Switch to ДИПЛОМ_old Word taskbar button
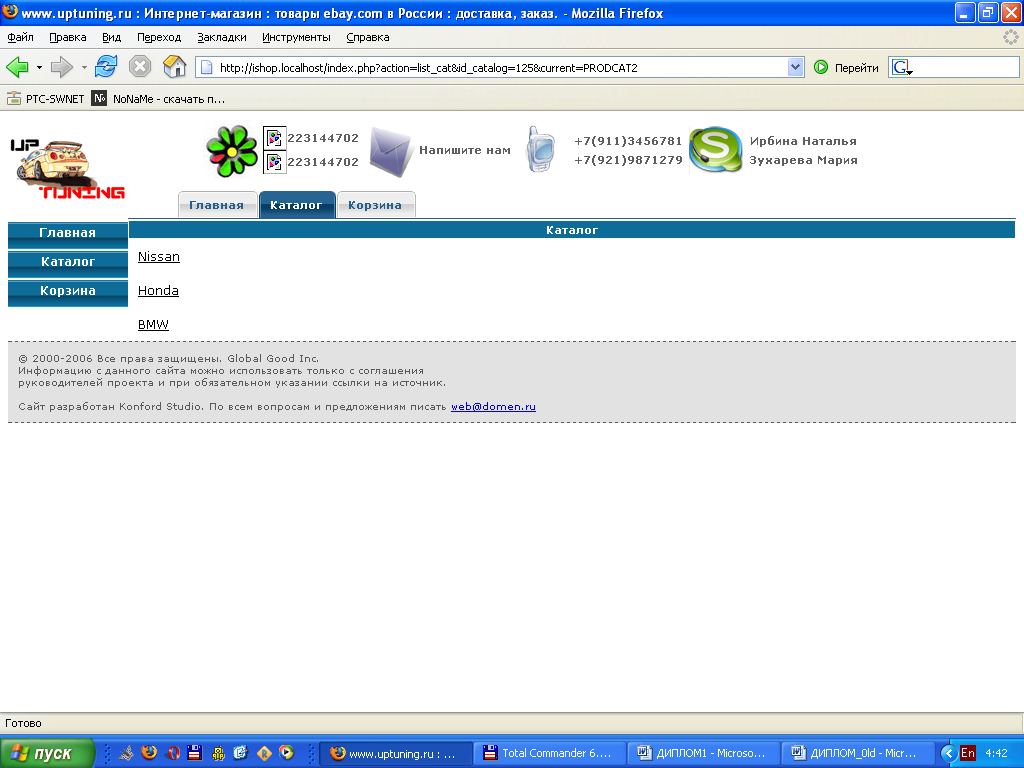Screen dimensions: 1024x768 coord(858,753)
